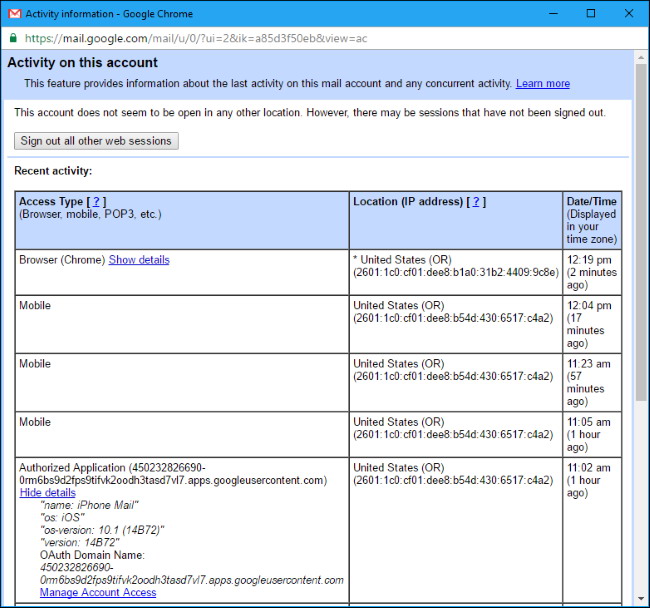Screen dimensions: 650x608
Task: Expand Show details for Browser (Chrome)
Action: [x=139, y=260]
